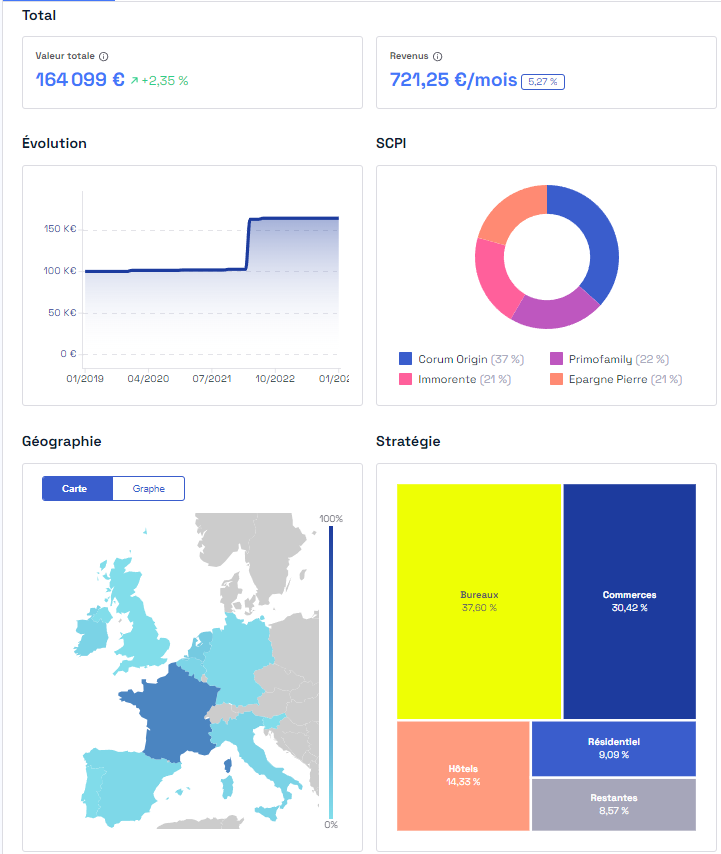Click the Résidentiel 9,09 % treemap block

pyautogui.click(x=614, y=748)
